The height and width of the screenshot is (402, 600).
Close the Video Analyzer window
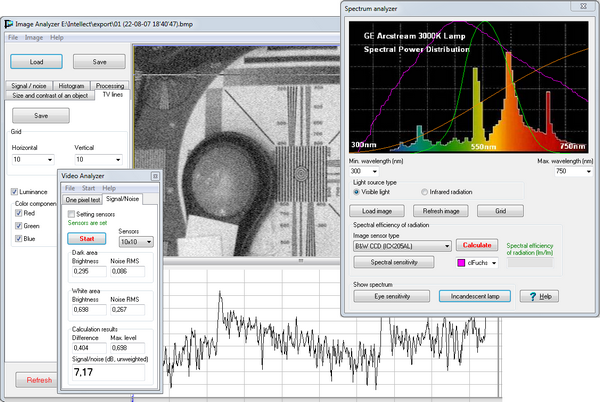coord(155,176)
